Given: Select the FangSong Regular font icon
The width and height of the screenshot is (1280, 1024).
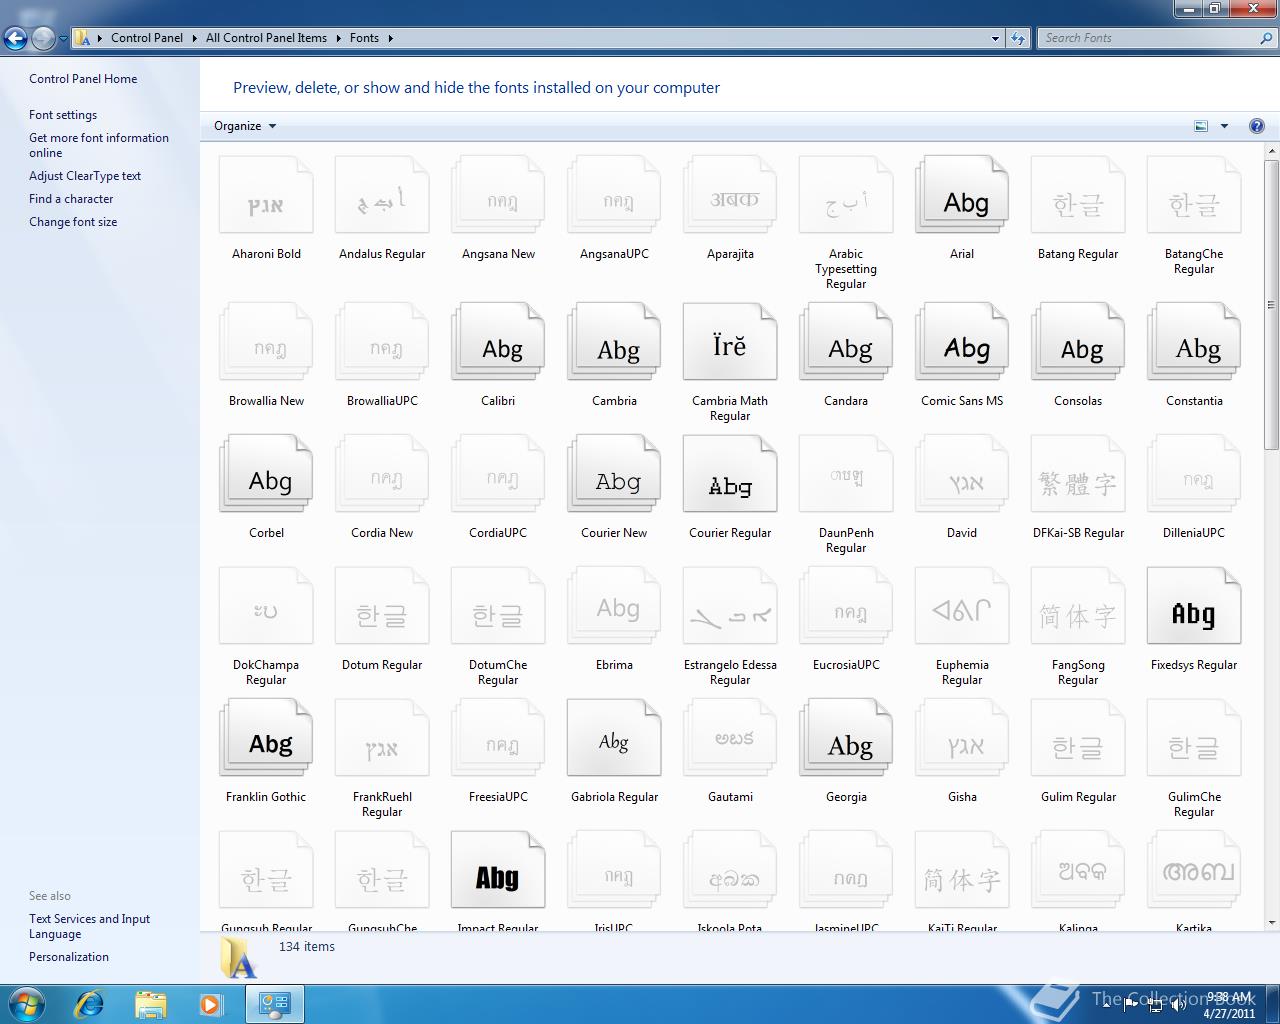Looking at the screenshot, I should point(1078,606).
